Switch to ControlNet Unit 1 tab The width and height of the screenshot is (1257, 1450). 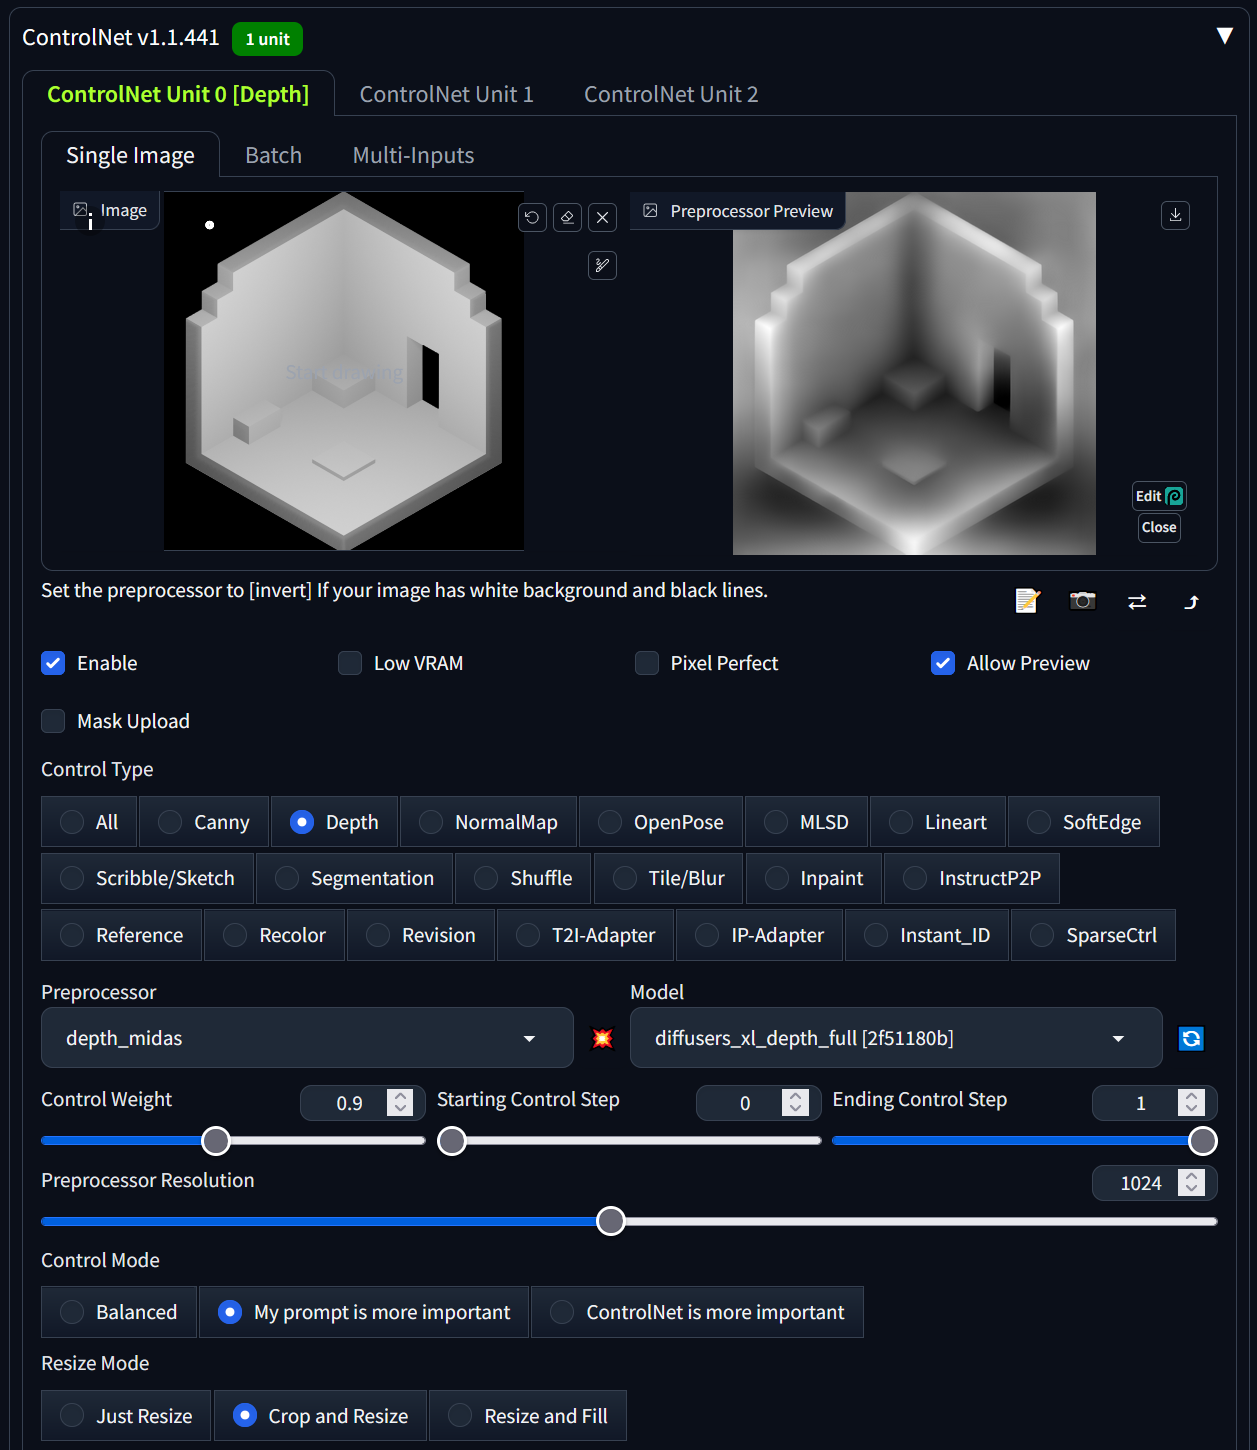[x=446, y=94]
